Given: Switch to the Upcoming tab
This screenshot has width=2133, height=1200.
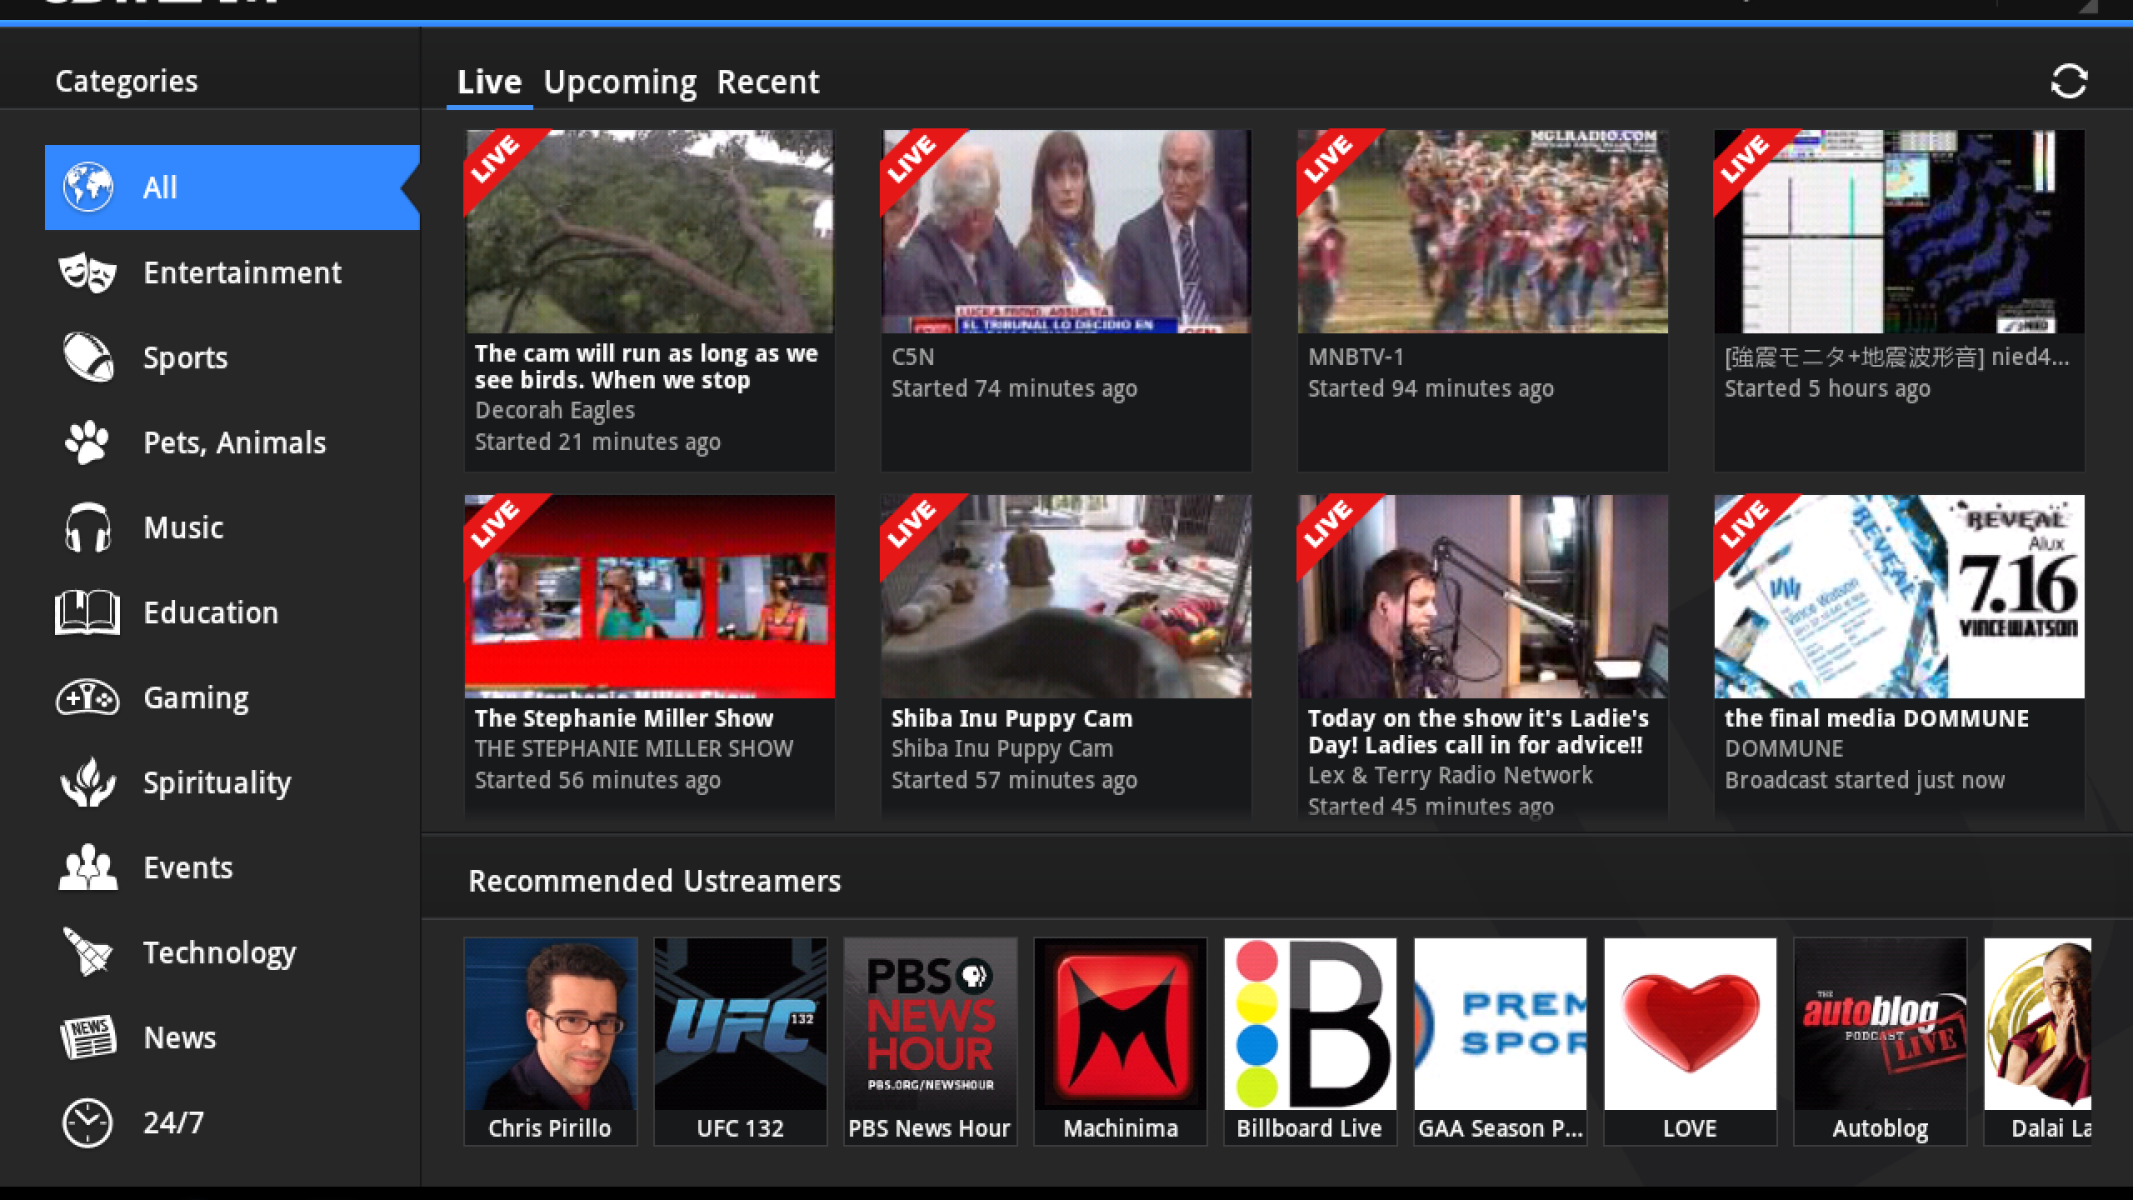Looking at the screenshot, I should point(619,82).
